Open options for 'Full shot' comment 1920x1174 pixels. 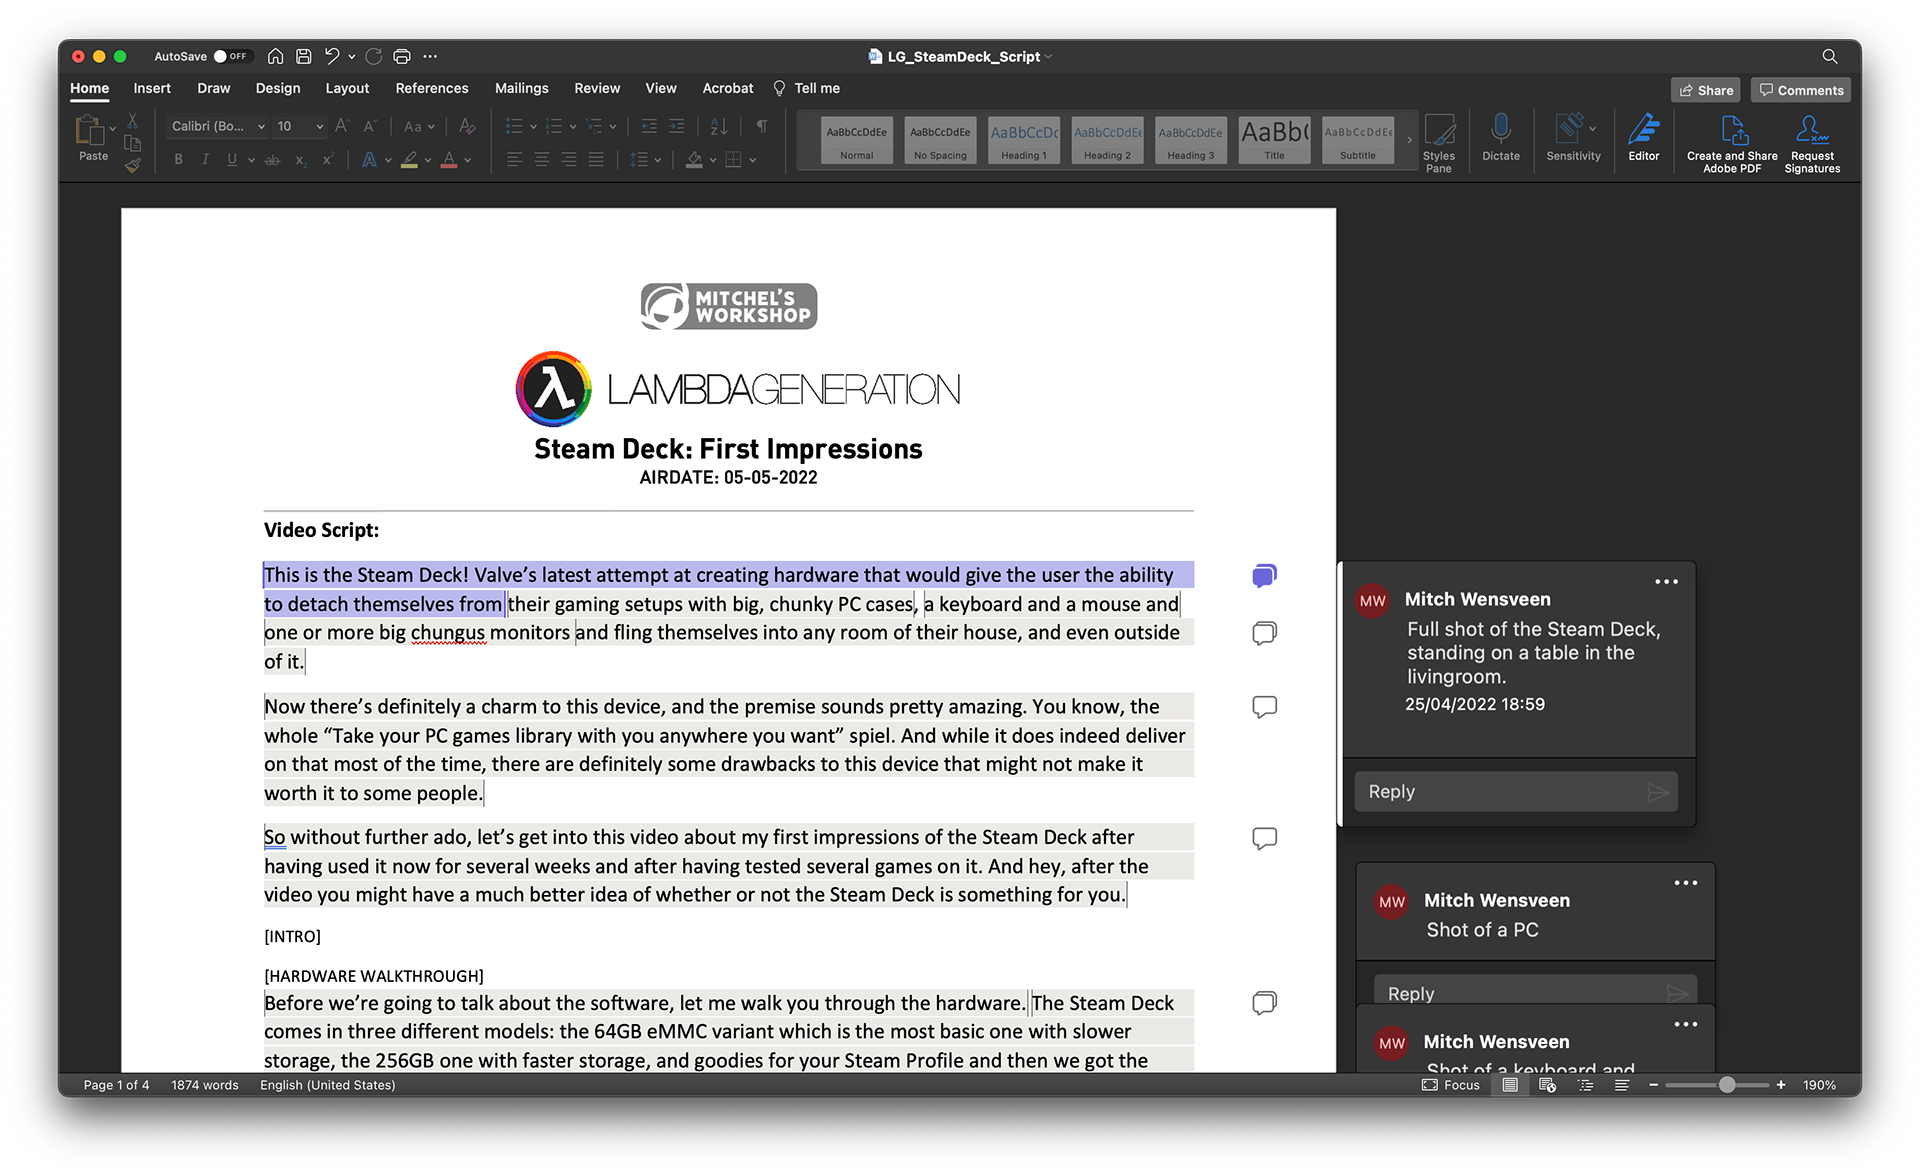(1666, 582)
